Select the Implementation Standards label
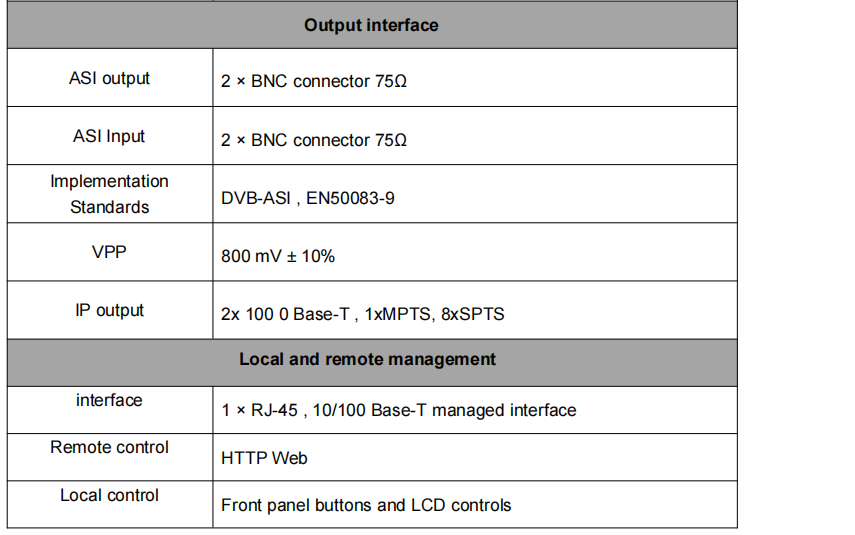 click(109, 194)
